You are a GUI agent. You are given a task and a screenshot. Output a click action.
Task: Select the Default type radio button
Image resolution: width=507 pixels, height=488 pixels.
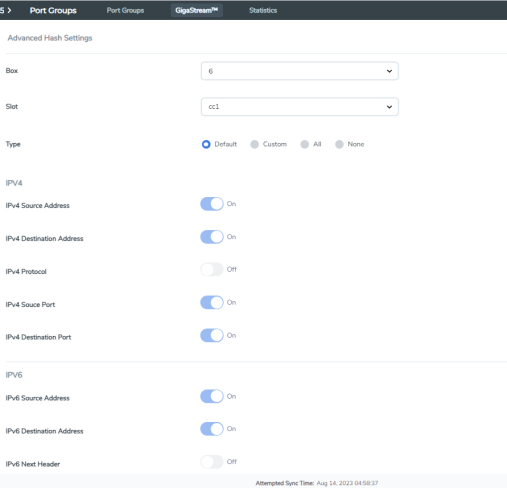coord(206,144)
